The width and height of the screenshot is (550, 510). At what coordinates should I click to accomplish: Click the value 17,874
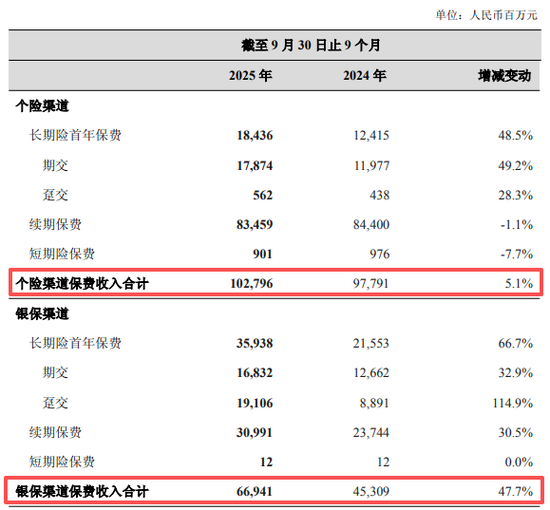(x=255, y=166)
